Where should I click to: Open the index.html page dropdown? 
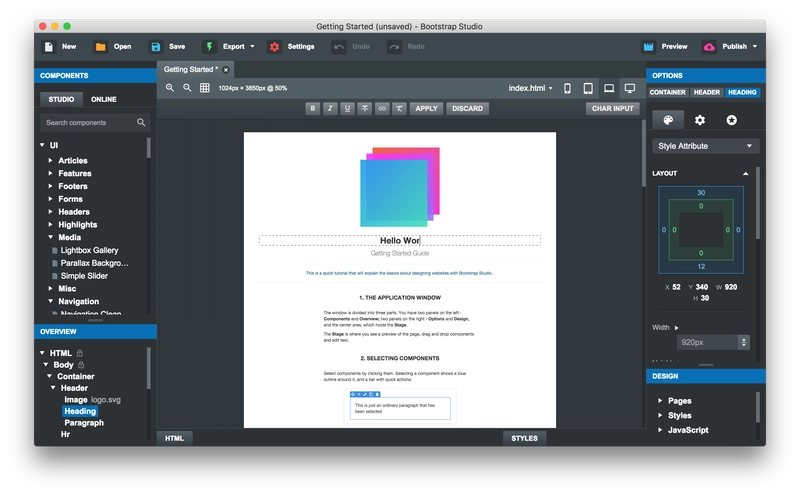coord(531,88)
